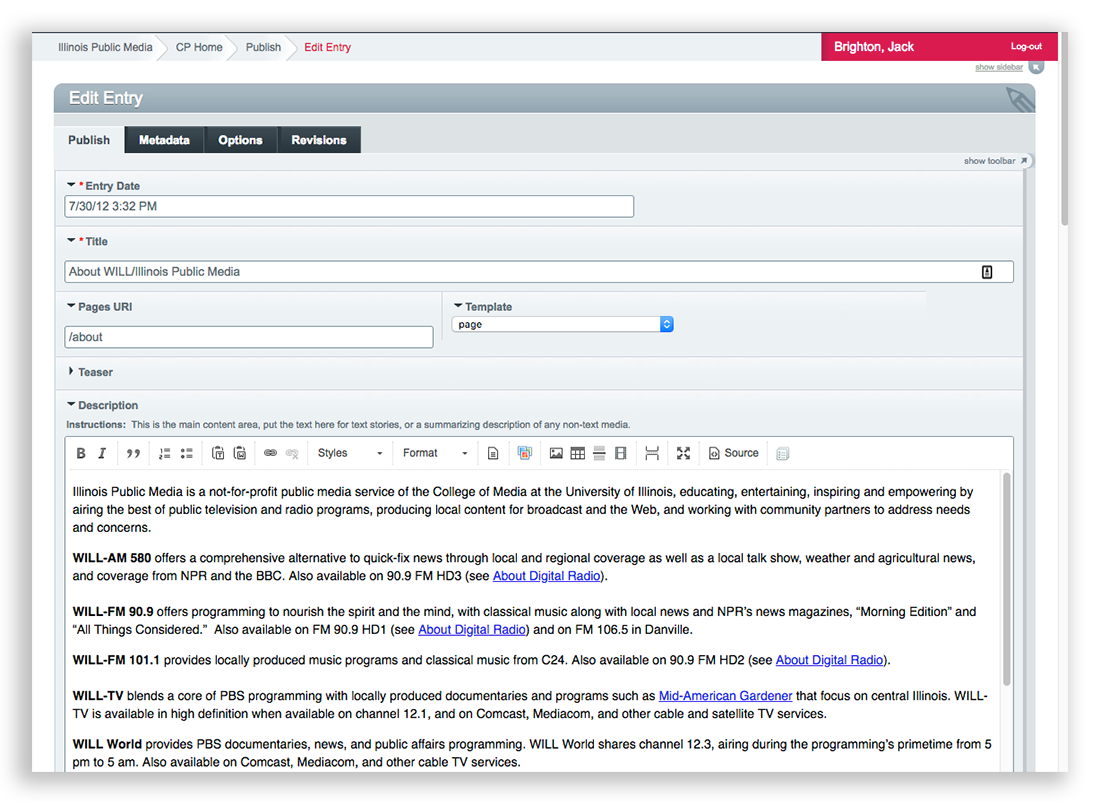Go to Illinois Public Media breadcrumb
The height and width of the screenshot is (804, 1100).
[105, 47]
